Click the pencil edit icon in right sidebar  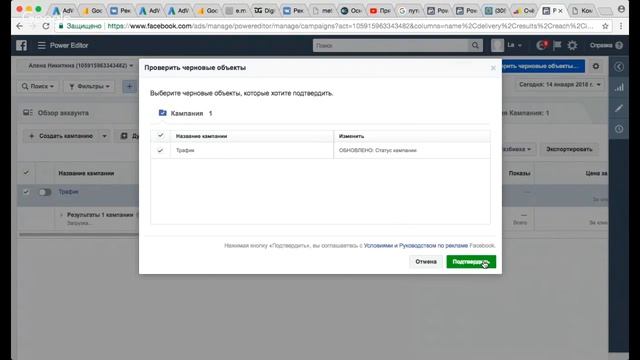click(619, 108)
